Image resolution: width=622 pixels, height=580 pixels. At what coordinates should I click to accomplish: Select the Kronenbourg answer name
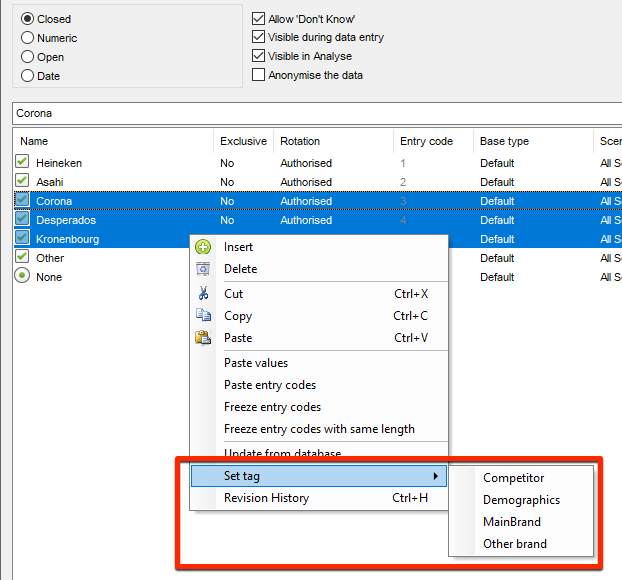pos(67,239)
